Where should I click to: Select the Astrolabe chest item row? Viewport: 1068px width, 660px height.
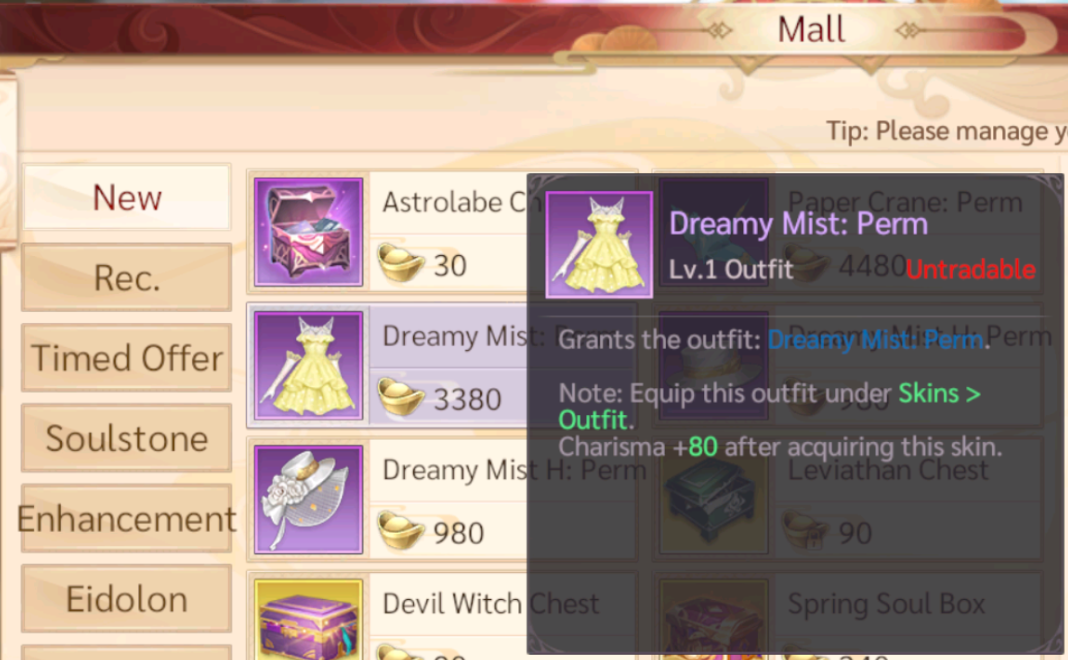(443, 232)
